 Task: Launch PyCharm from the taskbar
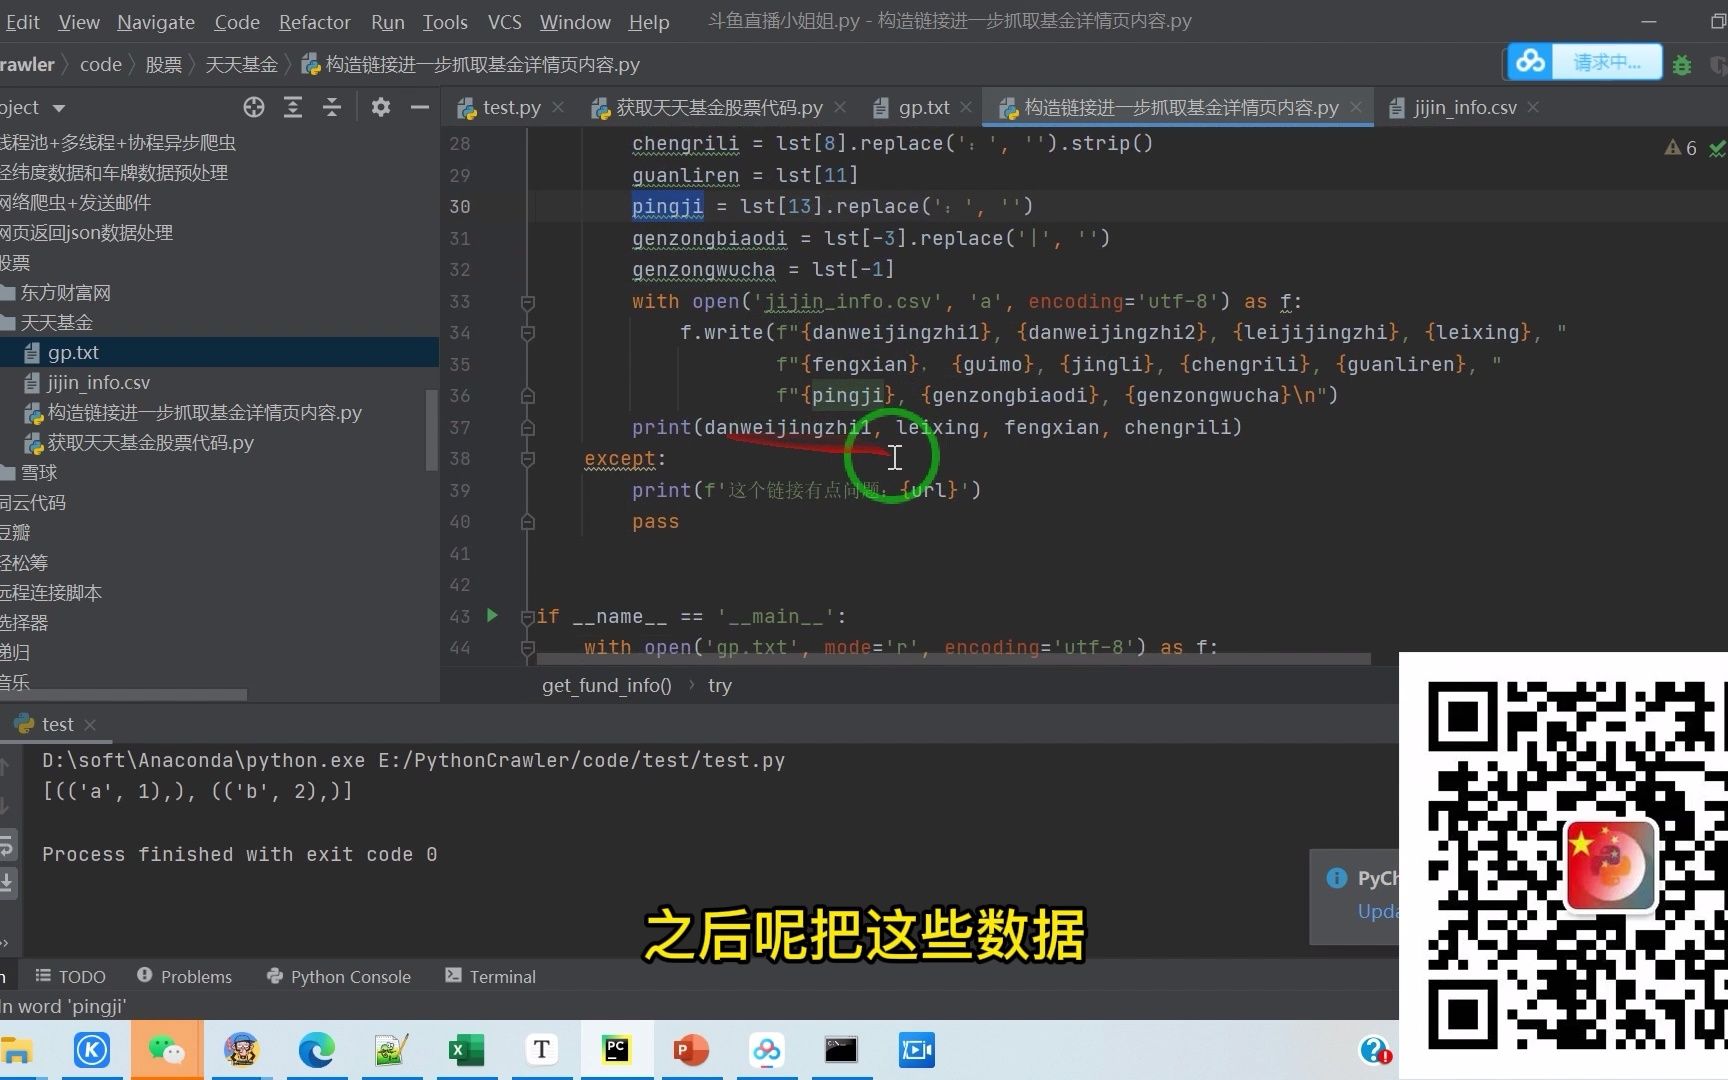coord(616,1050)
